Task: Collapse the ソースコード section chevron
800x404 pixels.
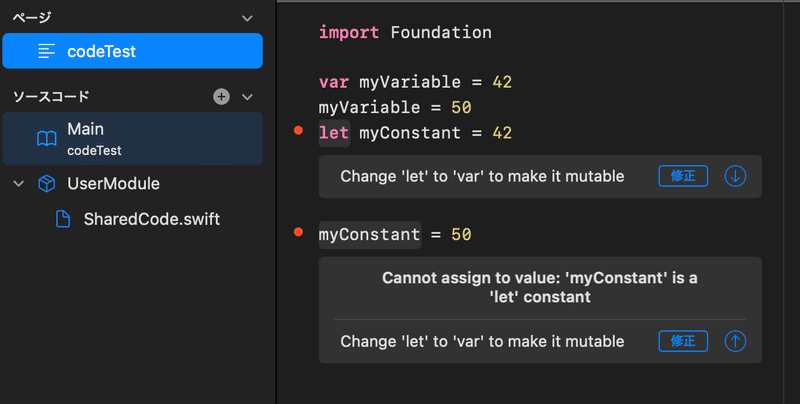Action: [248, 97]
